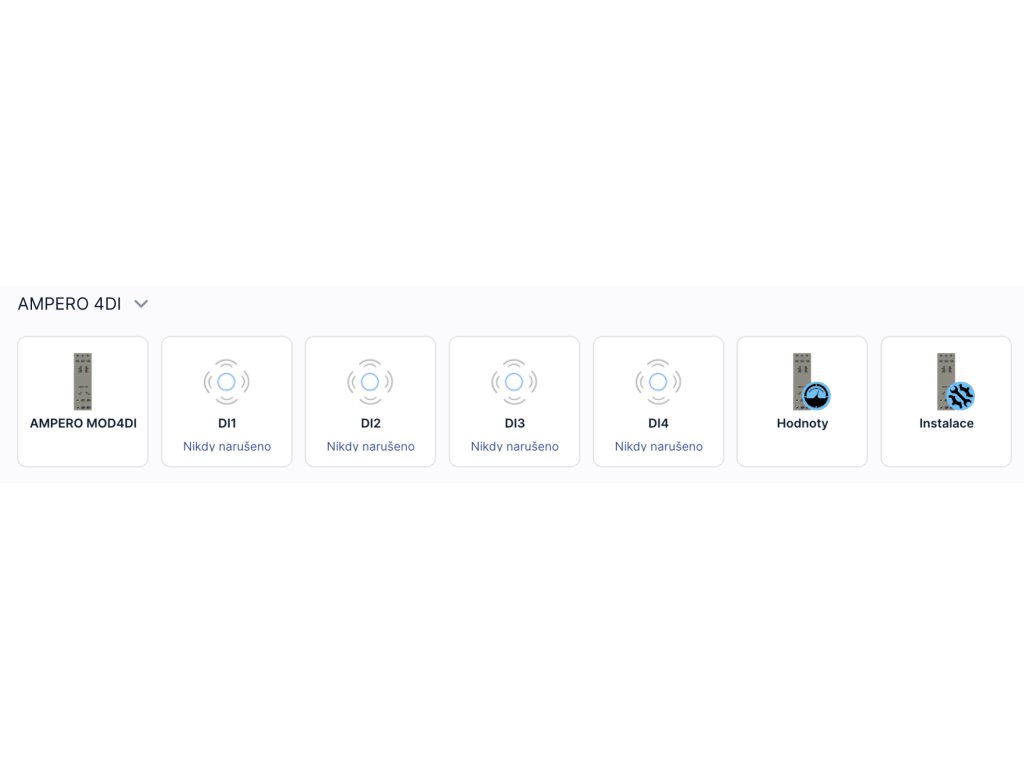The height and width of the screenshot is (768, 1024).
Task: Click the DI1 label text
Action: click(x=227, y=423)
